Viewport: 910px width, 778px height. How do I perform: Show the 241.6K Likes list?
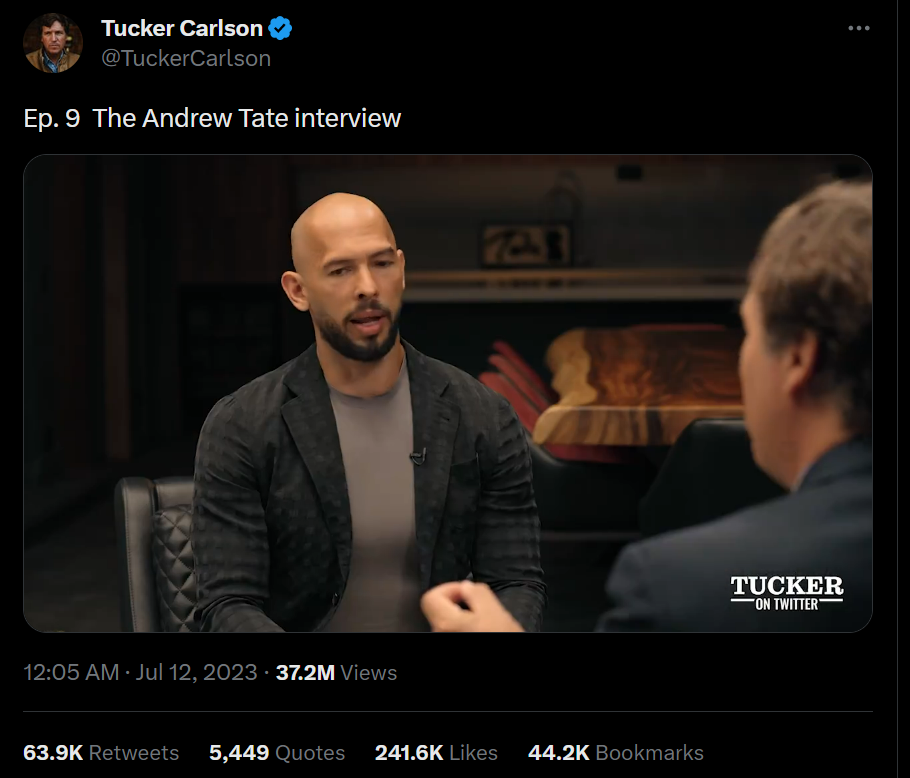tap(436, 752)
